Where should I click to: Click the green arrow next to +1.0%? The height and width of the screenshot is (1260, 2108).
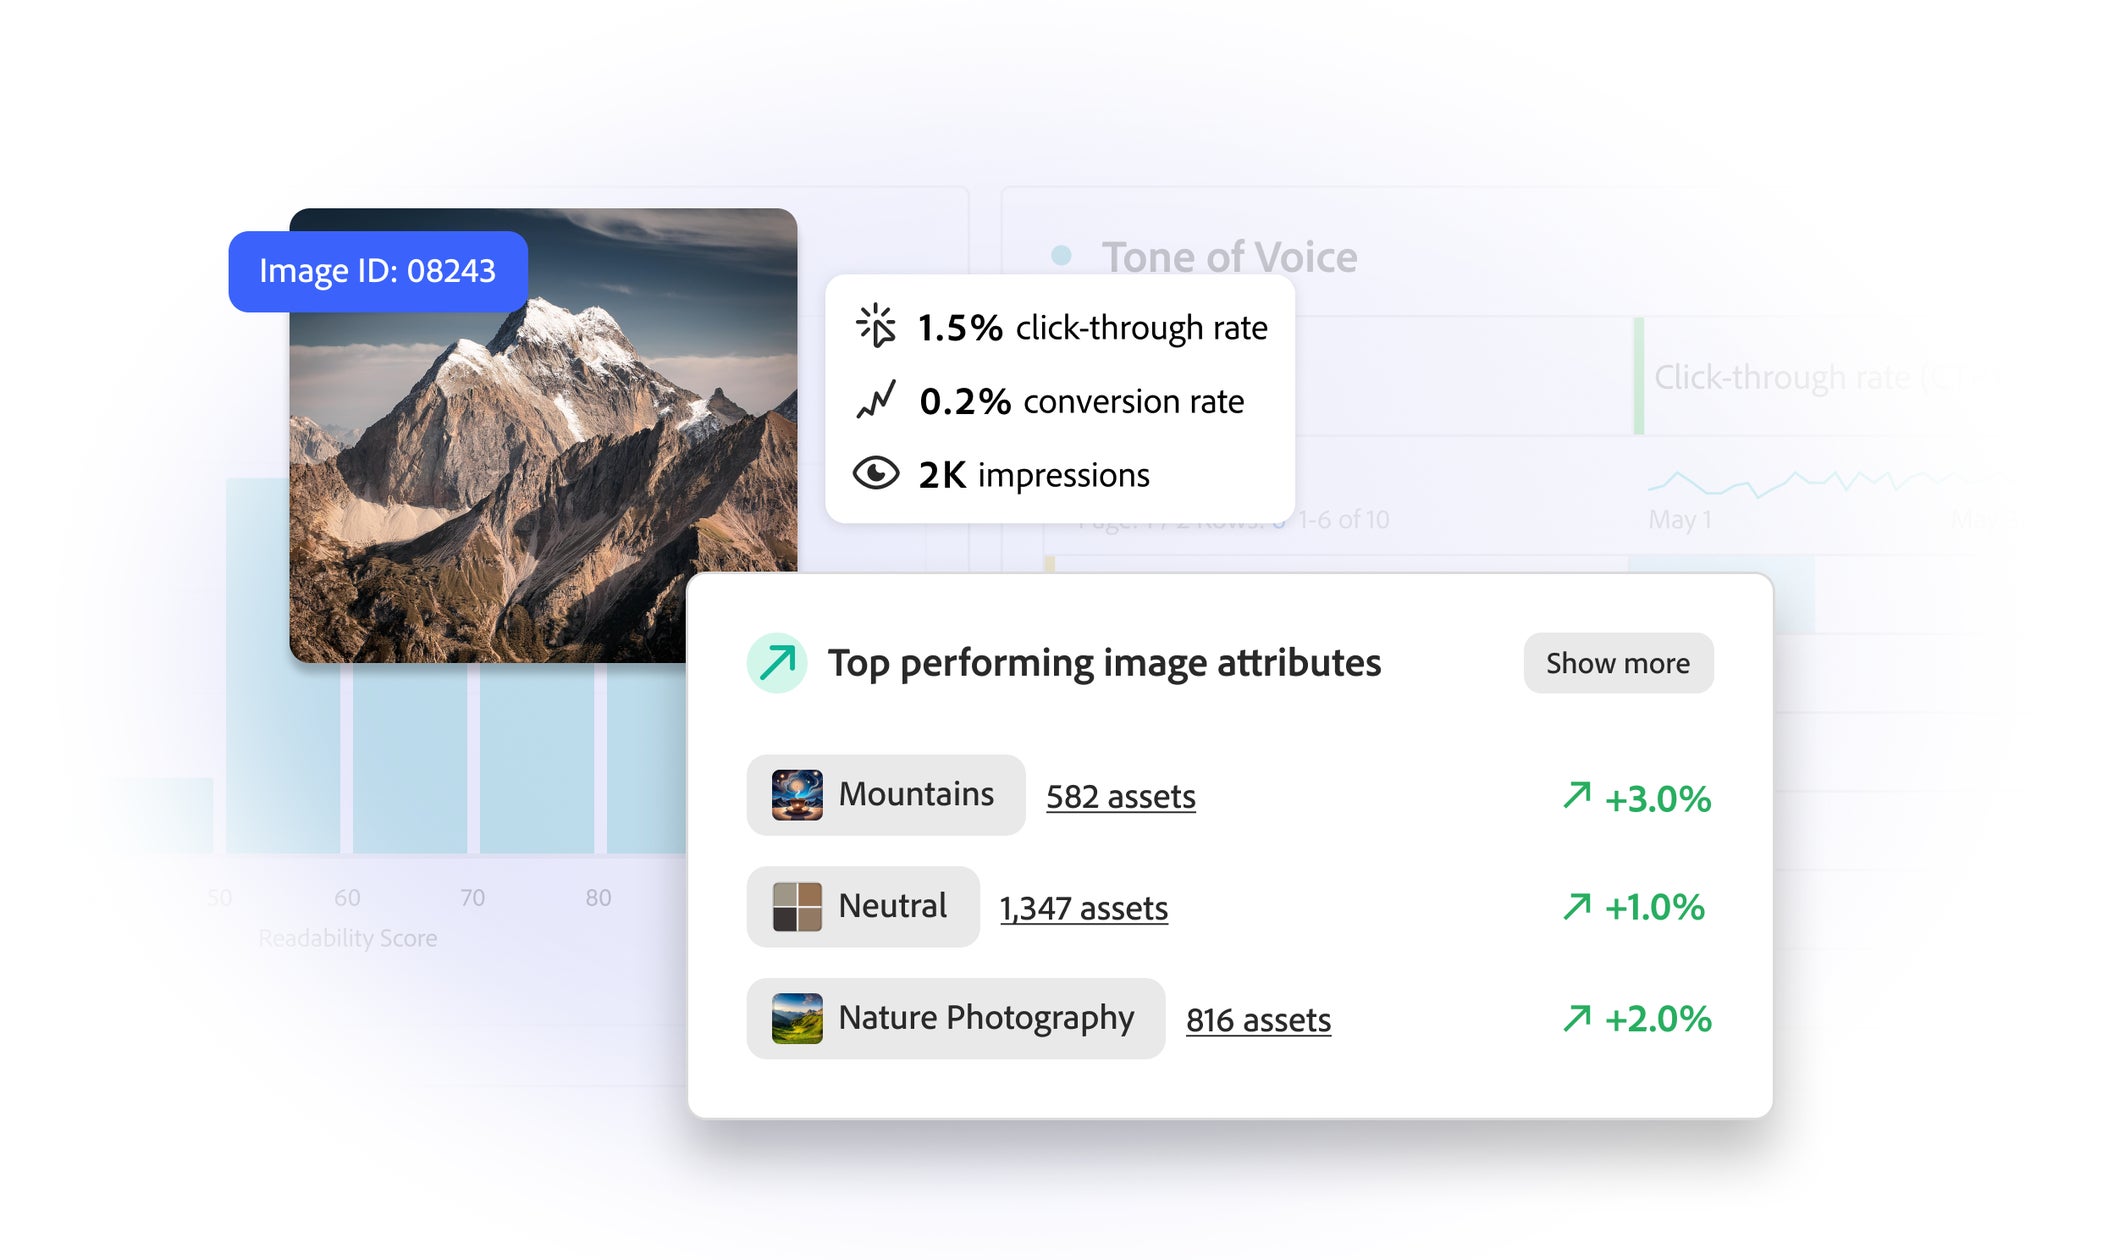click(1577, 906)
